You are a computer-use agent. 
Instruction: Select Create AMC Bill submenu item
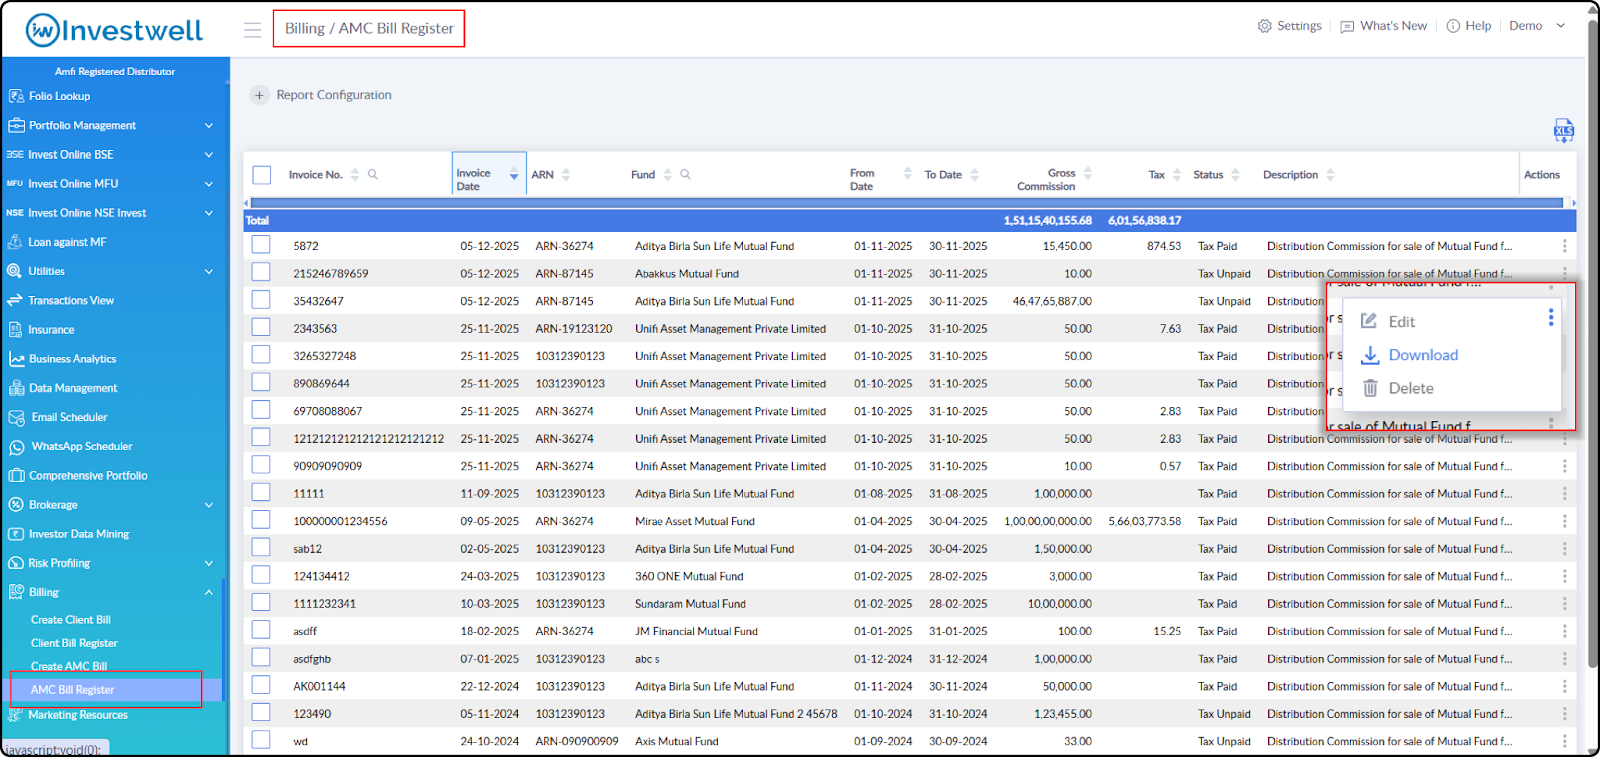(x=69, y=666)
